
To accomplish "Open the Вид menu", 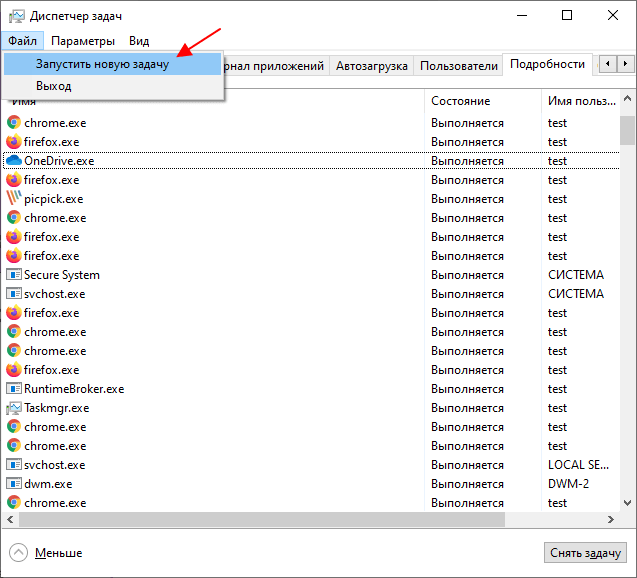I will (x=139, y=41).
